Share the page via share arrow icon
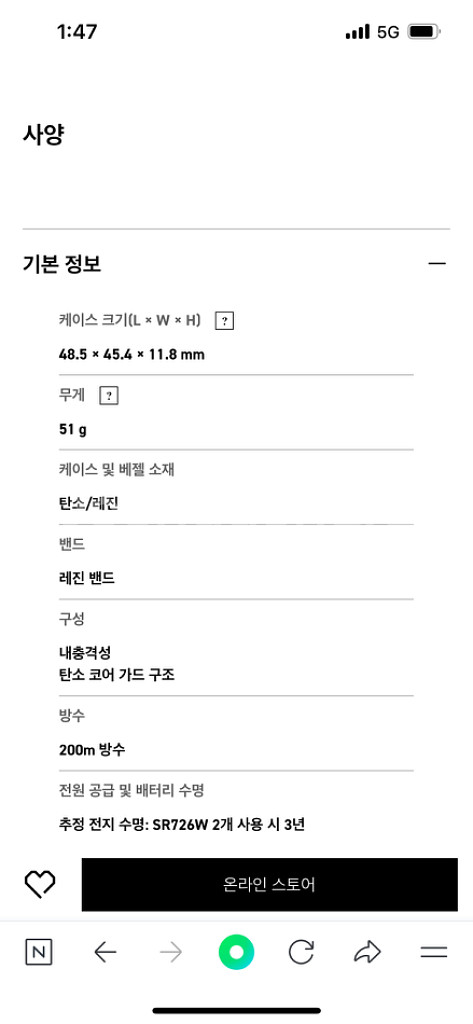 [x=367, y=952]
